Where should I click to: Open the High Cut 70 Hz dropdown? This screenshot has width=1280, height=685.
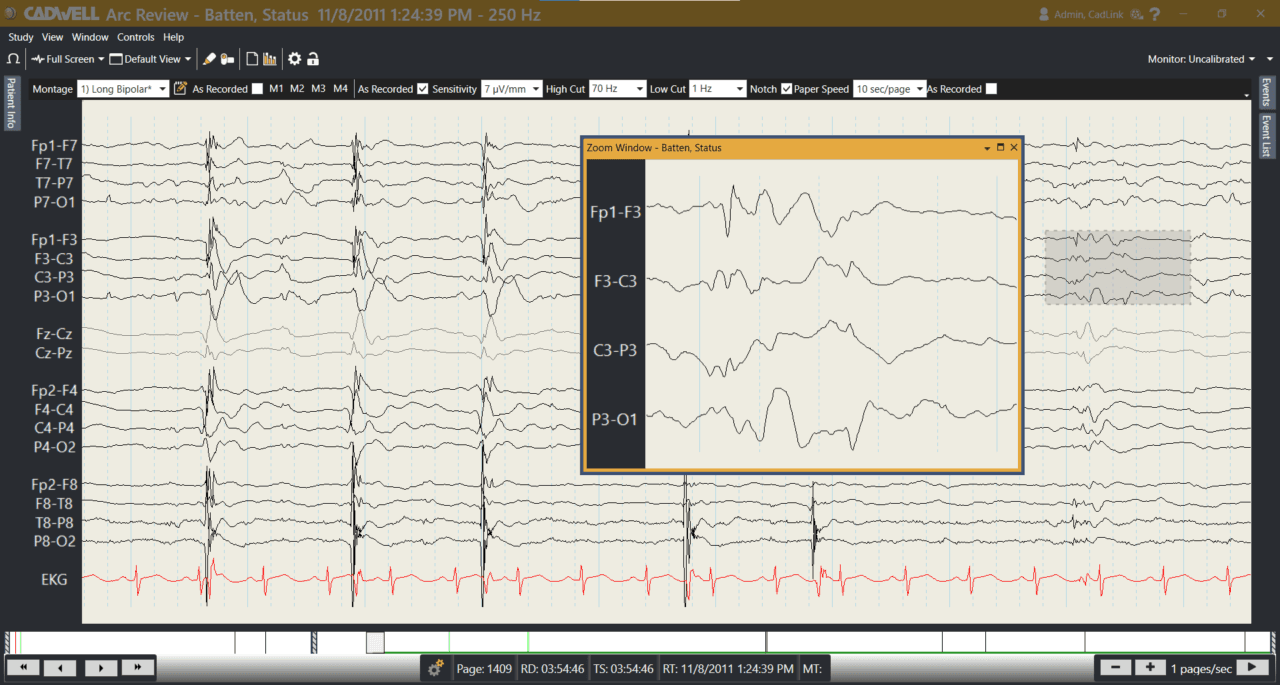[x=617, y=89]
